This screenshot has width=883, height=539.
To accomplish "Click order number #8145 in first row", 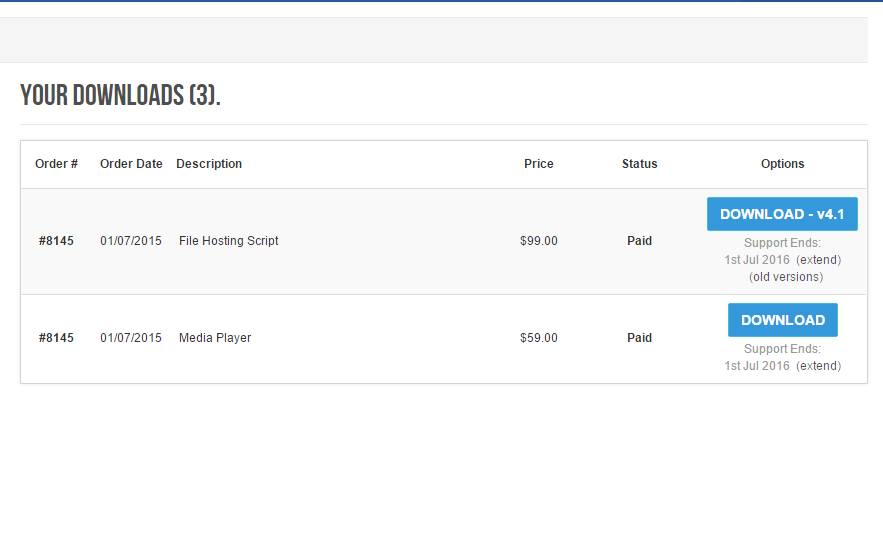I will coord(56,241).
